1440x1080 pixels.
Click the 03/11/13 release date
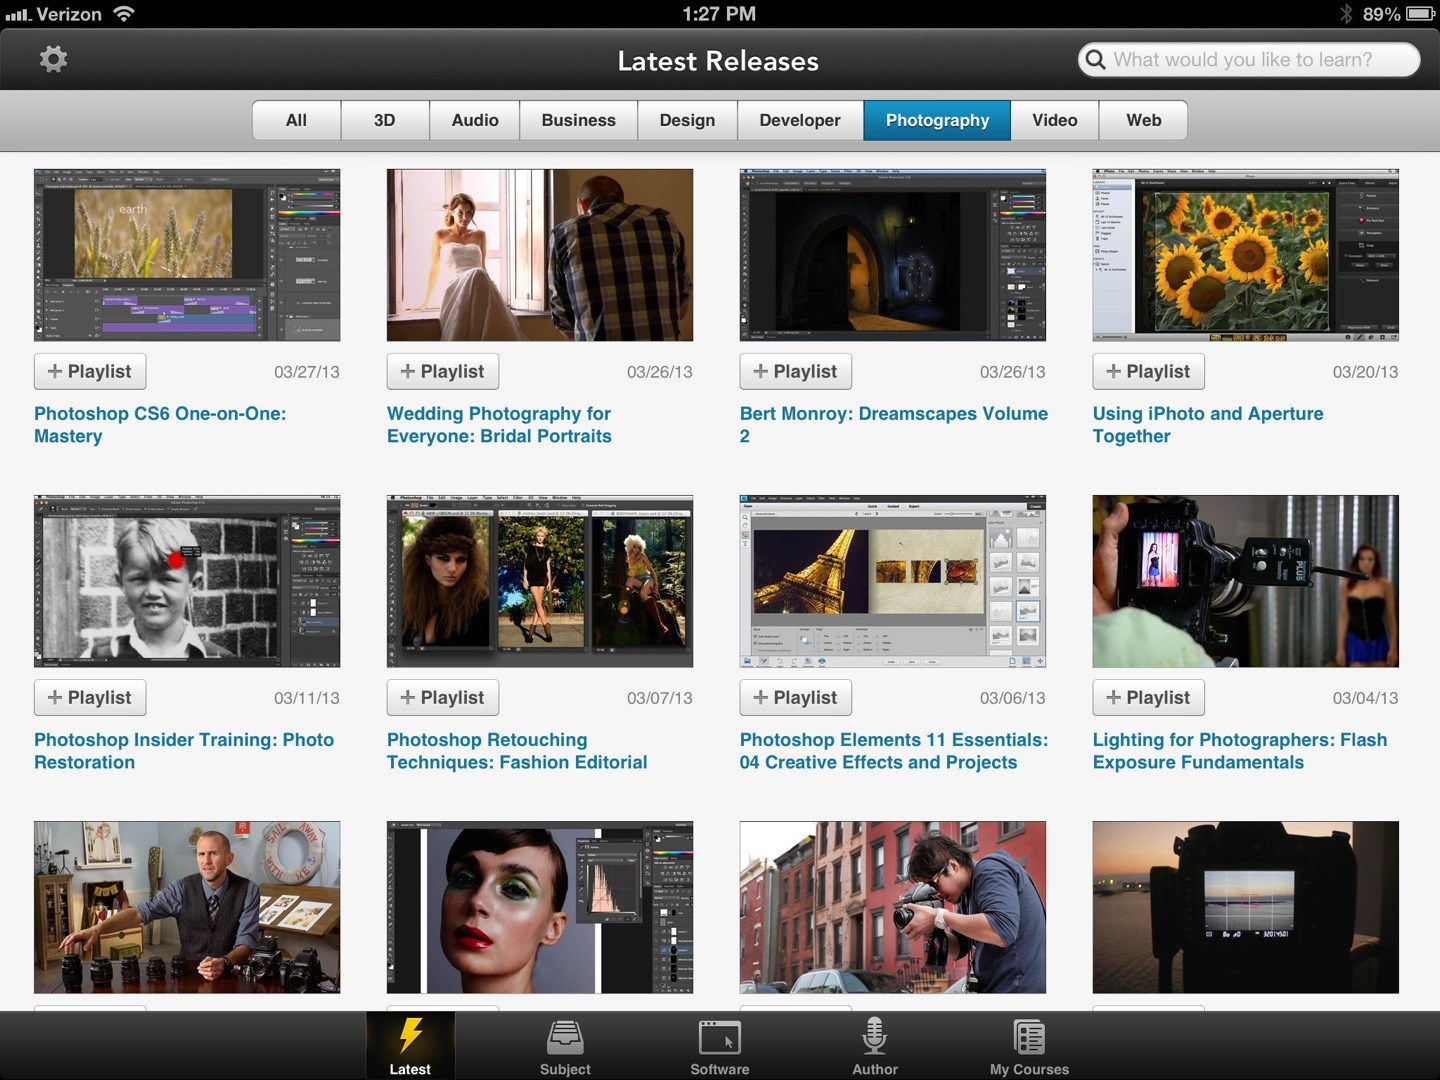click(307, 698)
